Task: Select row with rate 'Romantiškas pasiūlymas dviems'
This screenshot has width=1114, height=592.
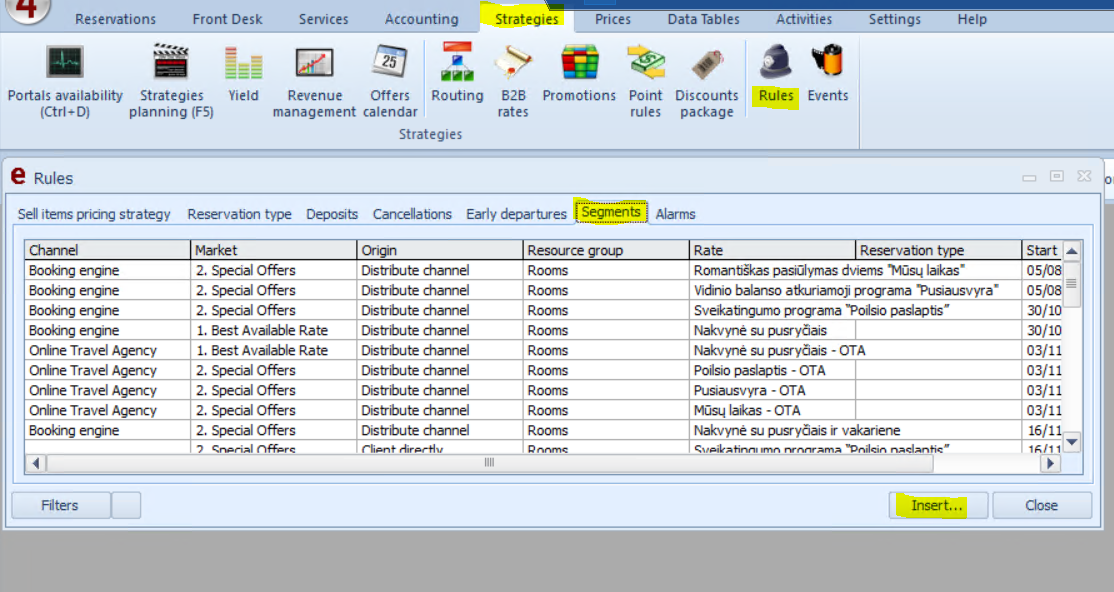Action: point(544,270)
